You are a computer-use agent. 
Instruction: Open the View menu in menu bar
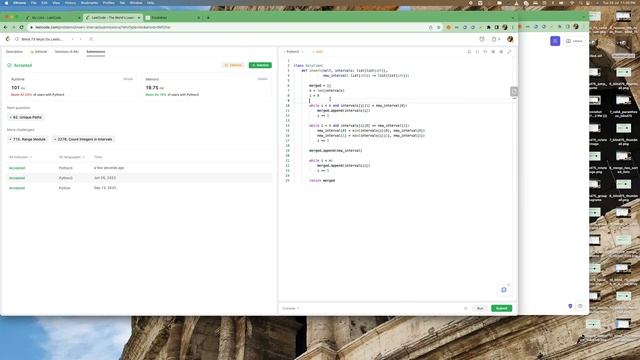[x=56, y=3]
